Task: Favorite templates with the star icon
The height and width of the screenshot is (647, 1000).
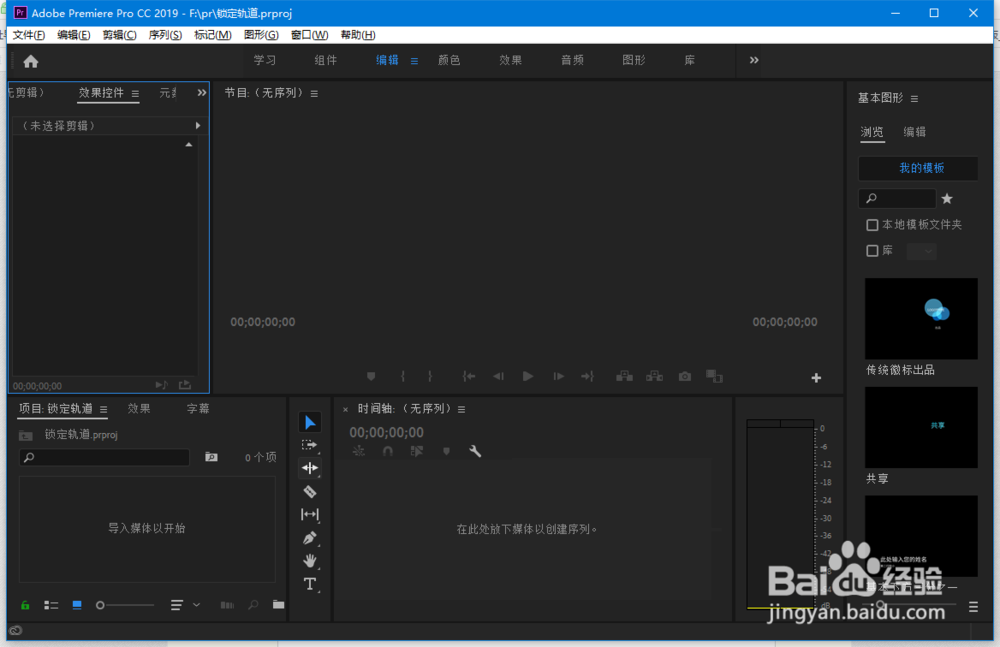Action: click(947, 198)
